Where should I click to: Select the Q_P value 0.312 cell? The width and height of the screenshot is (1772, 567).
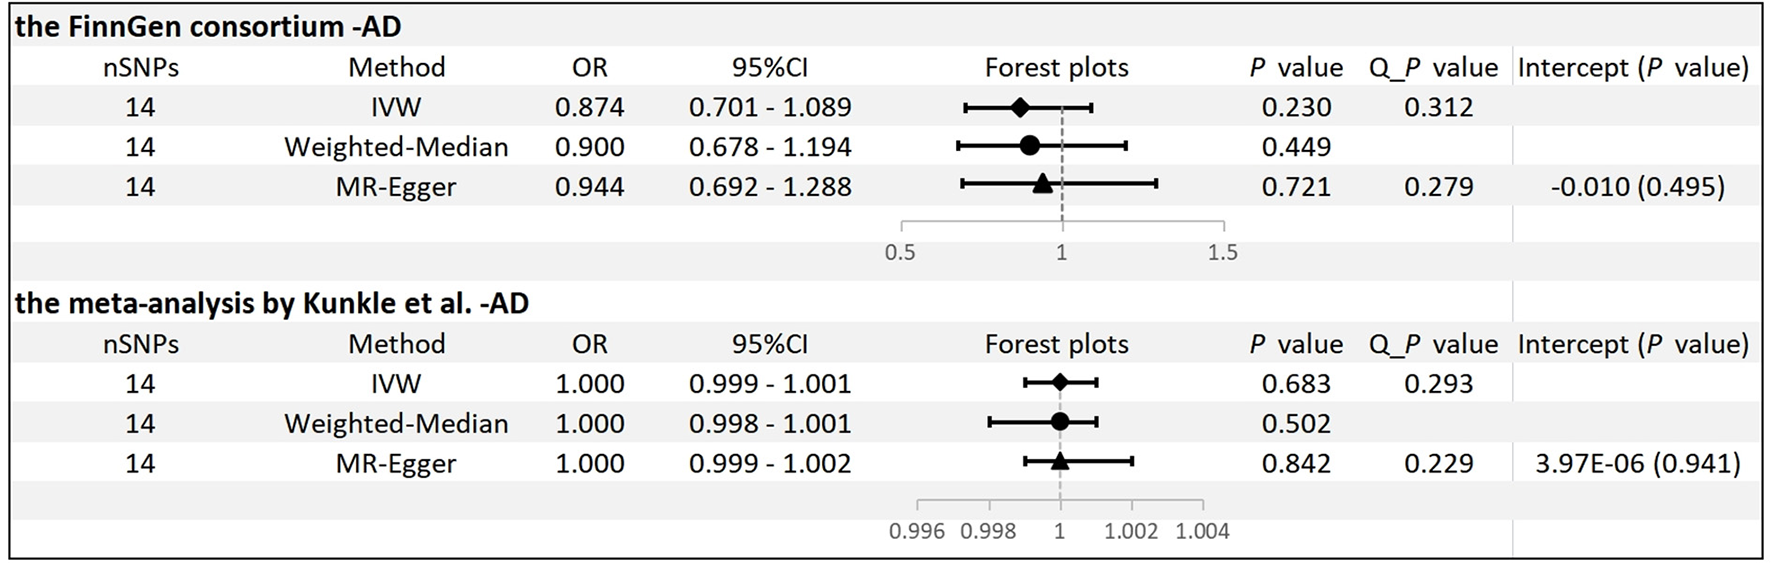pos(1438,107)
